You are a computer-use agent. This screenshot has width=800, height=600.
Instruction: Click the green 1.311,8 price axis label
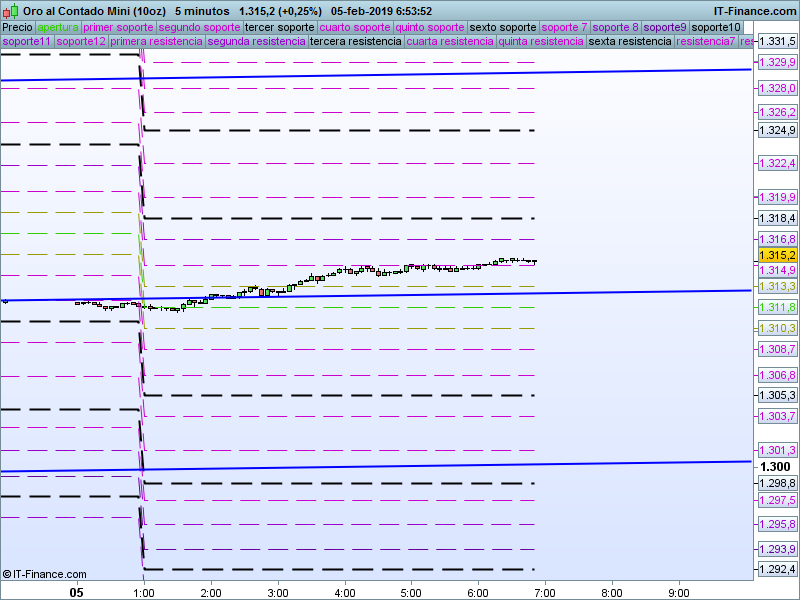[778, 307]
